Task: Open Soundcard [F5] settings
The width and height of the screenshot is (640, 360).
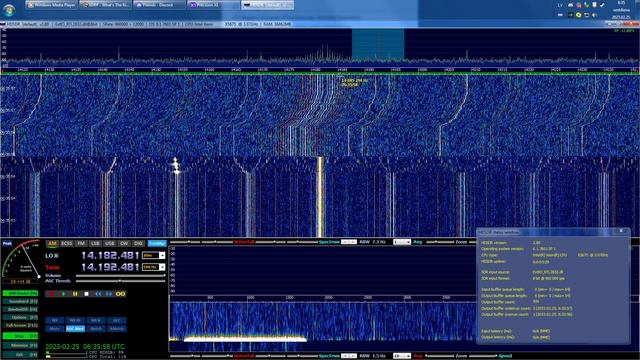Action: coord(20,302)
